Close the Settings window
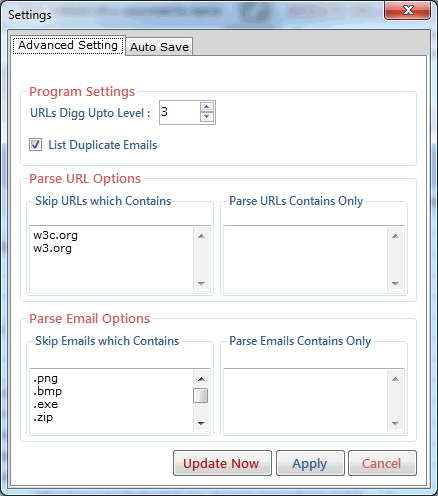Screen dimensions: 438x496 407,10
